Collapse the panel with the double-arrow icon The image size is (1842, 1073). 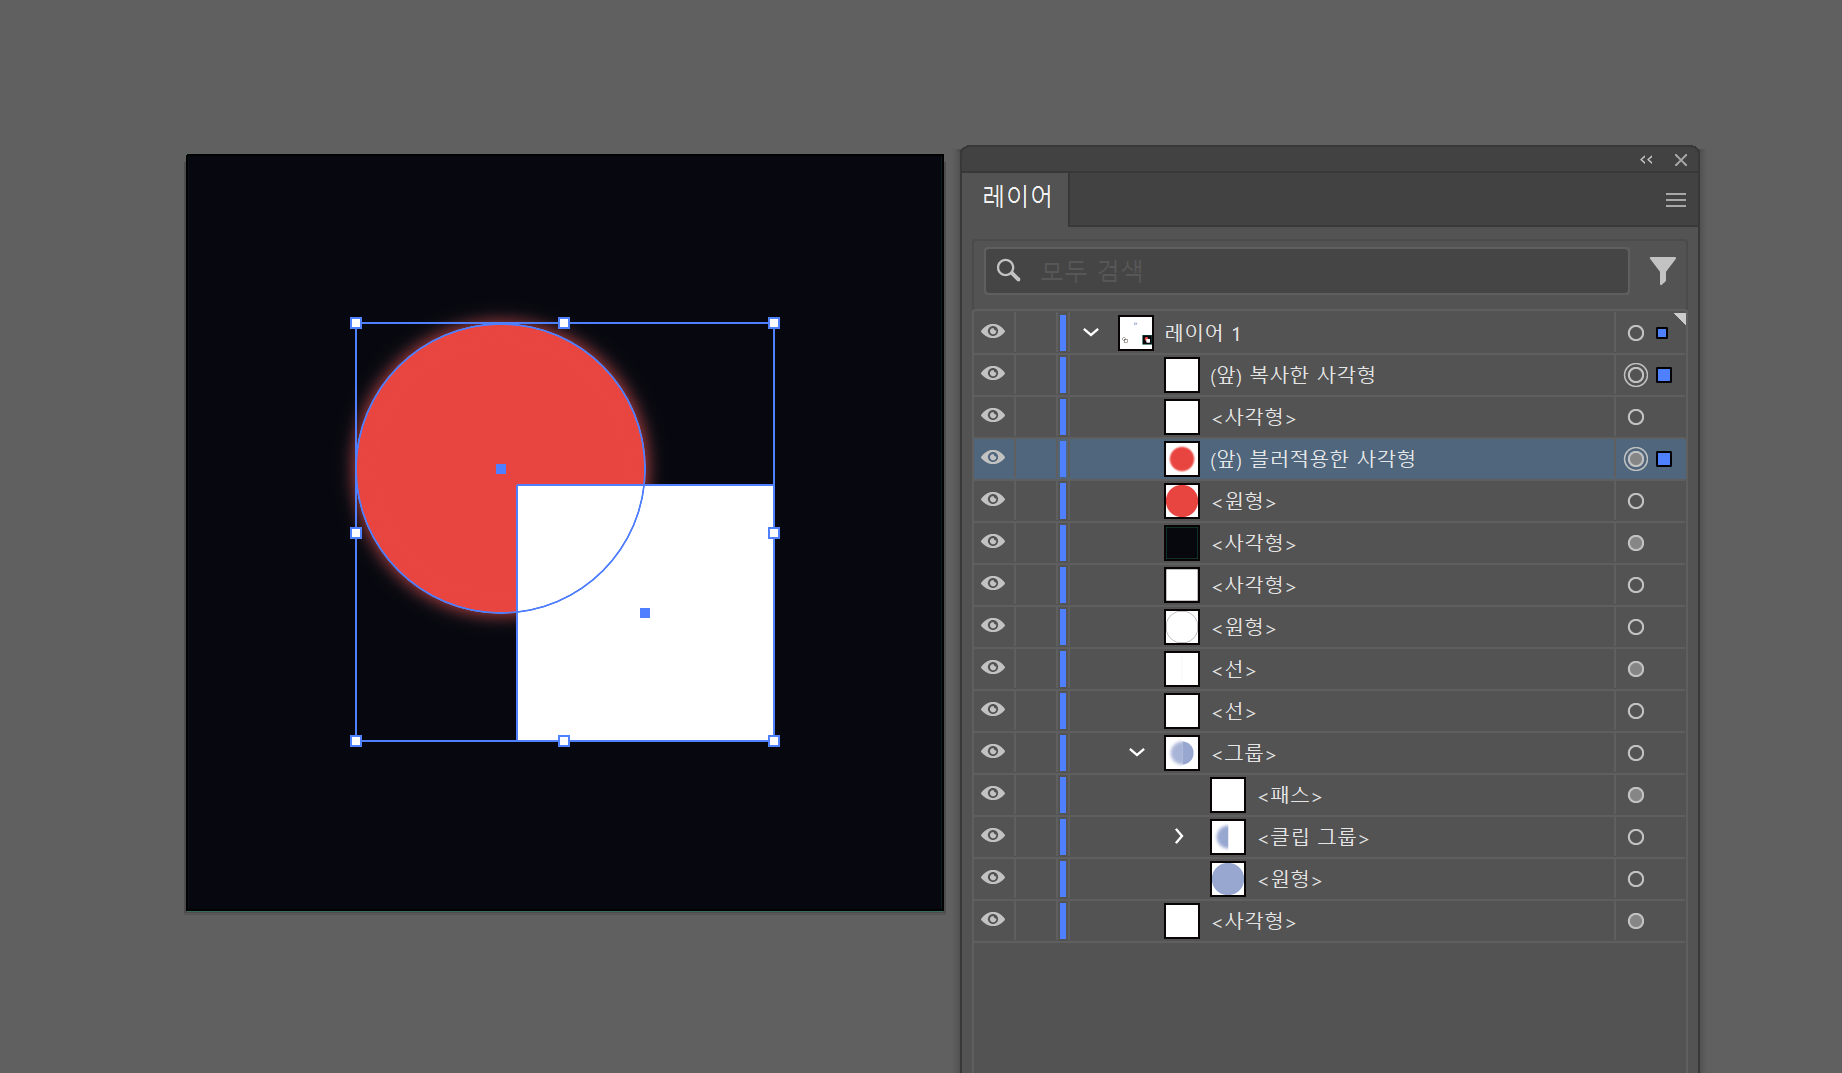point(1646,160)
